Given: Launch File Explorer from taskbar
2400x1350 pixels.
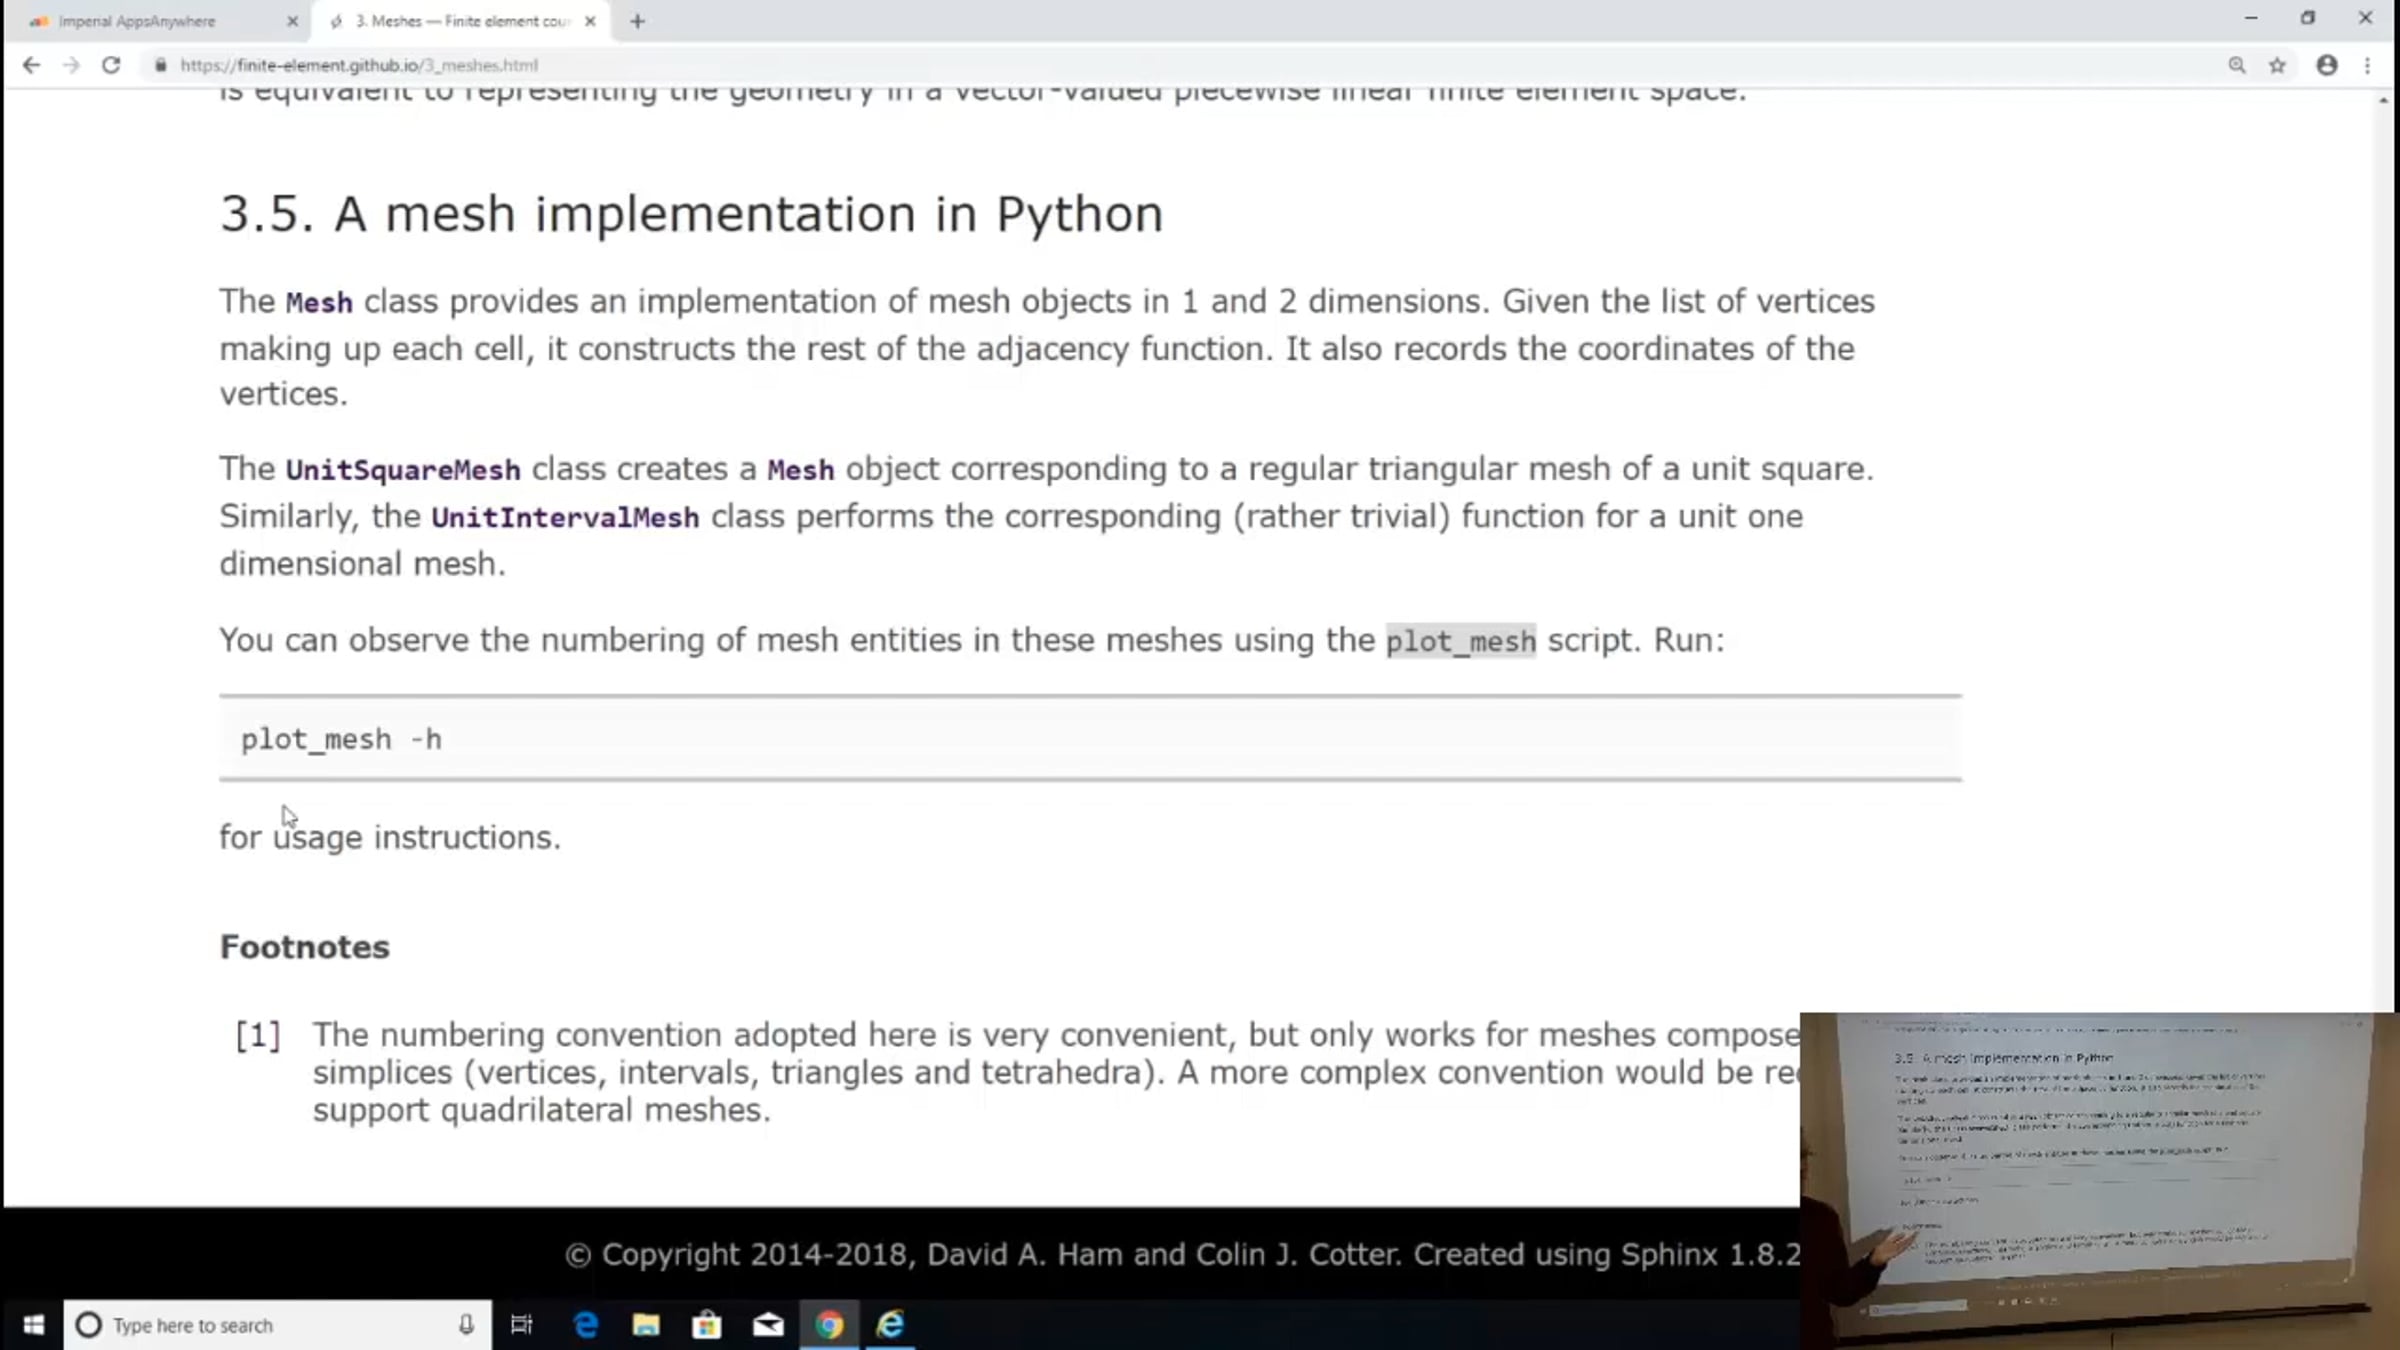Looking at the screenshot, I should (646, 1325).
